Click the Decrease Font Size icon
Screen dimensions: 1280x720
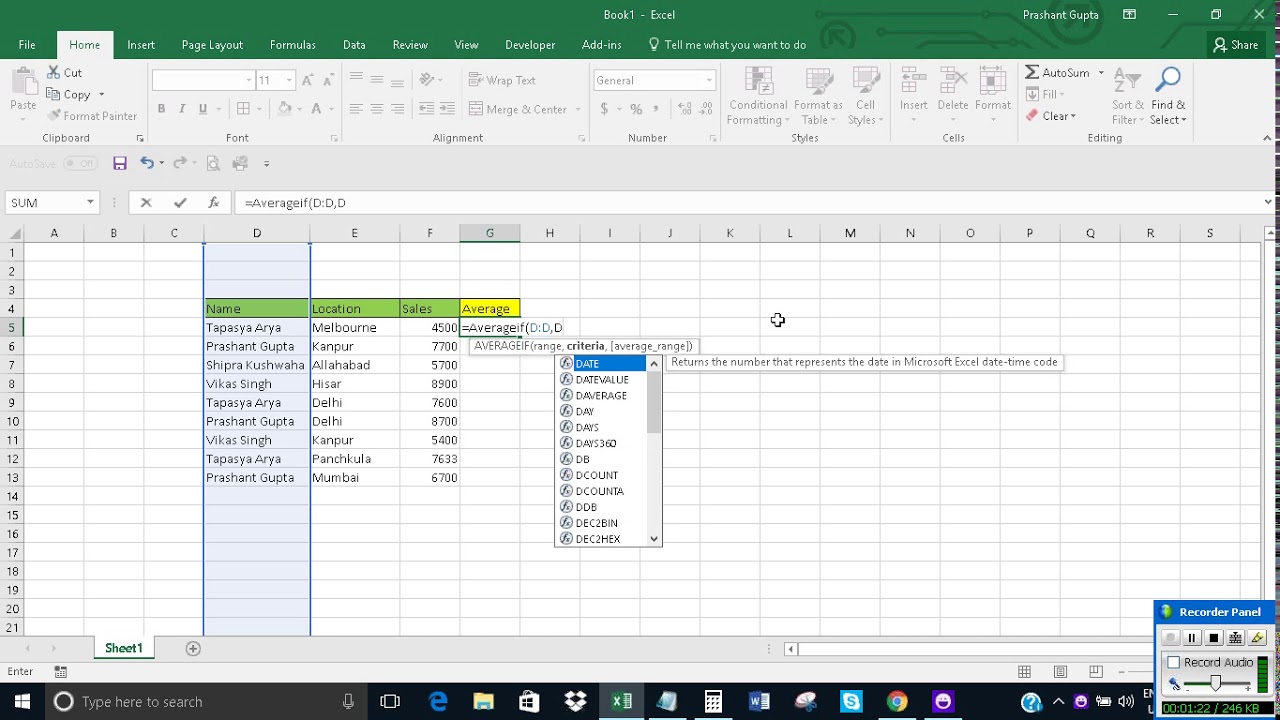pyautogui.click(x=328, y=80)
